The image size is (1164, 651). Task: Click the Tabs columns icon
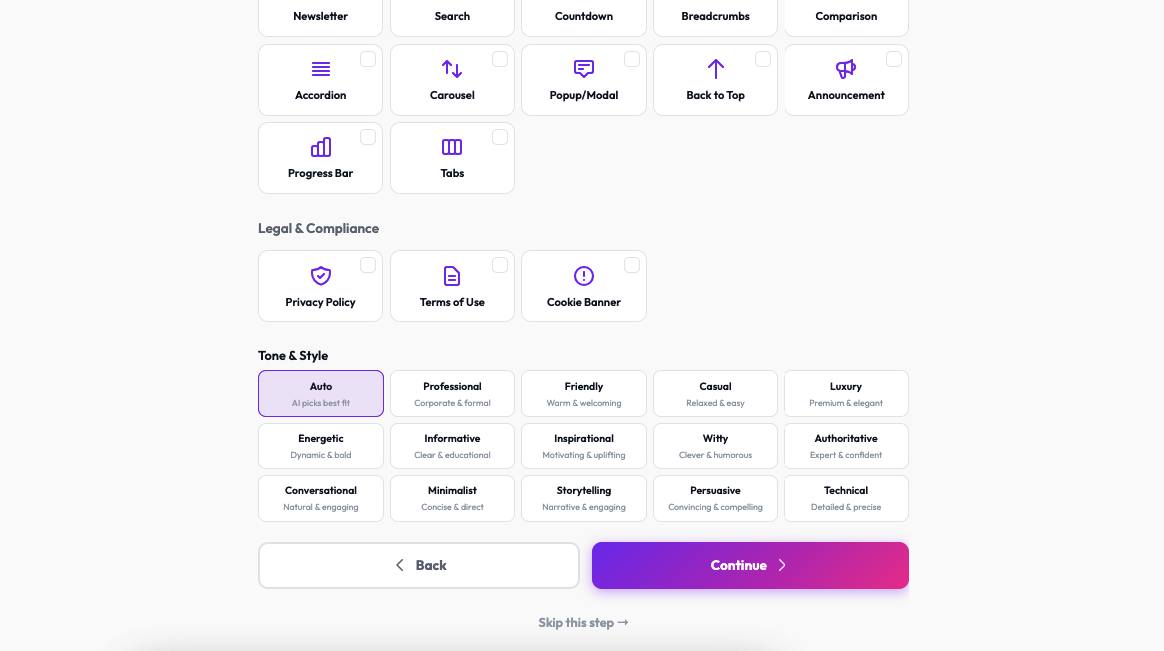[452, 147]
